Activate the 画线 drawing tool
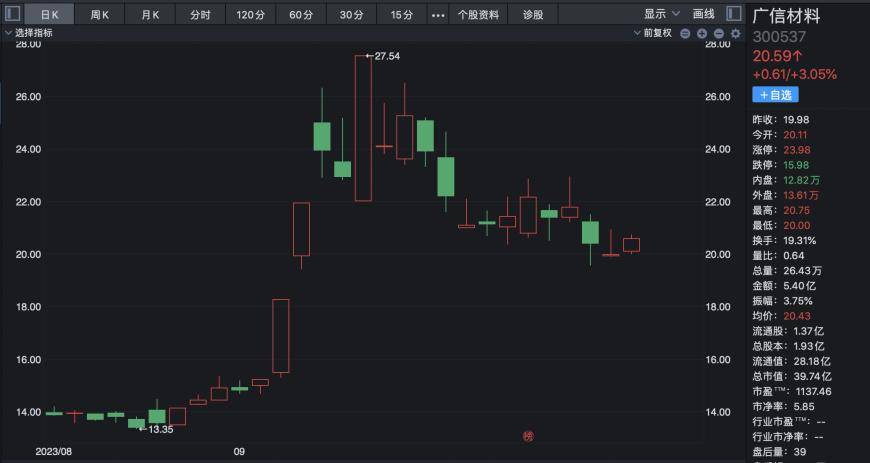870x463 pixels. coord(704,14)
